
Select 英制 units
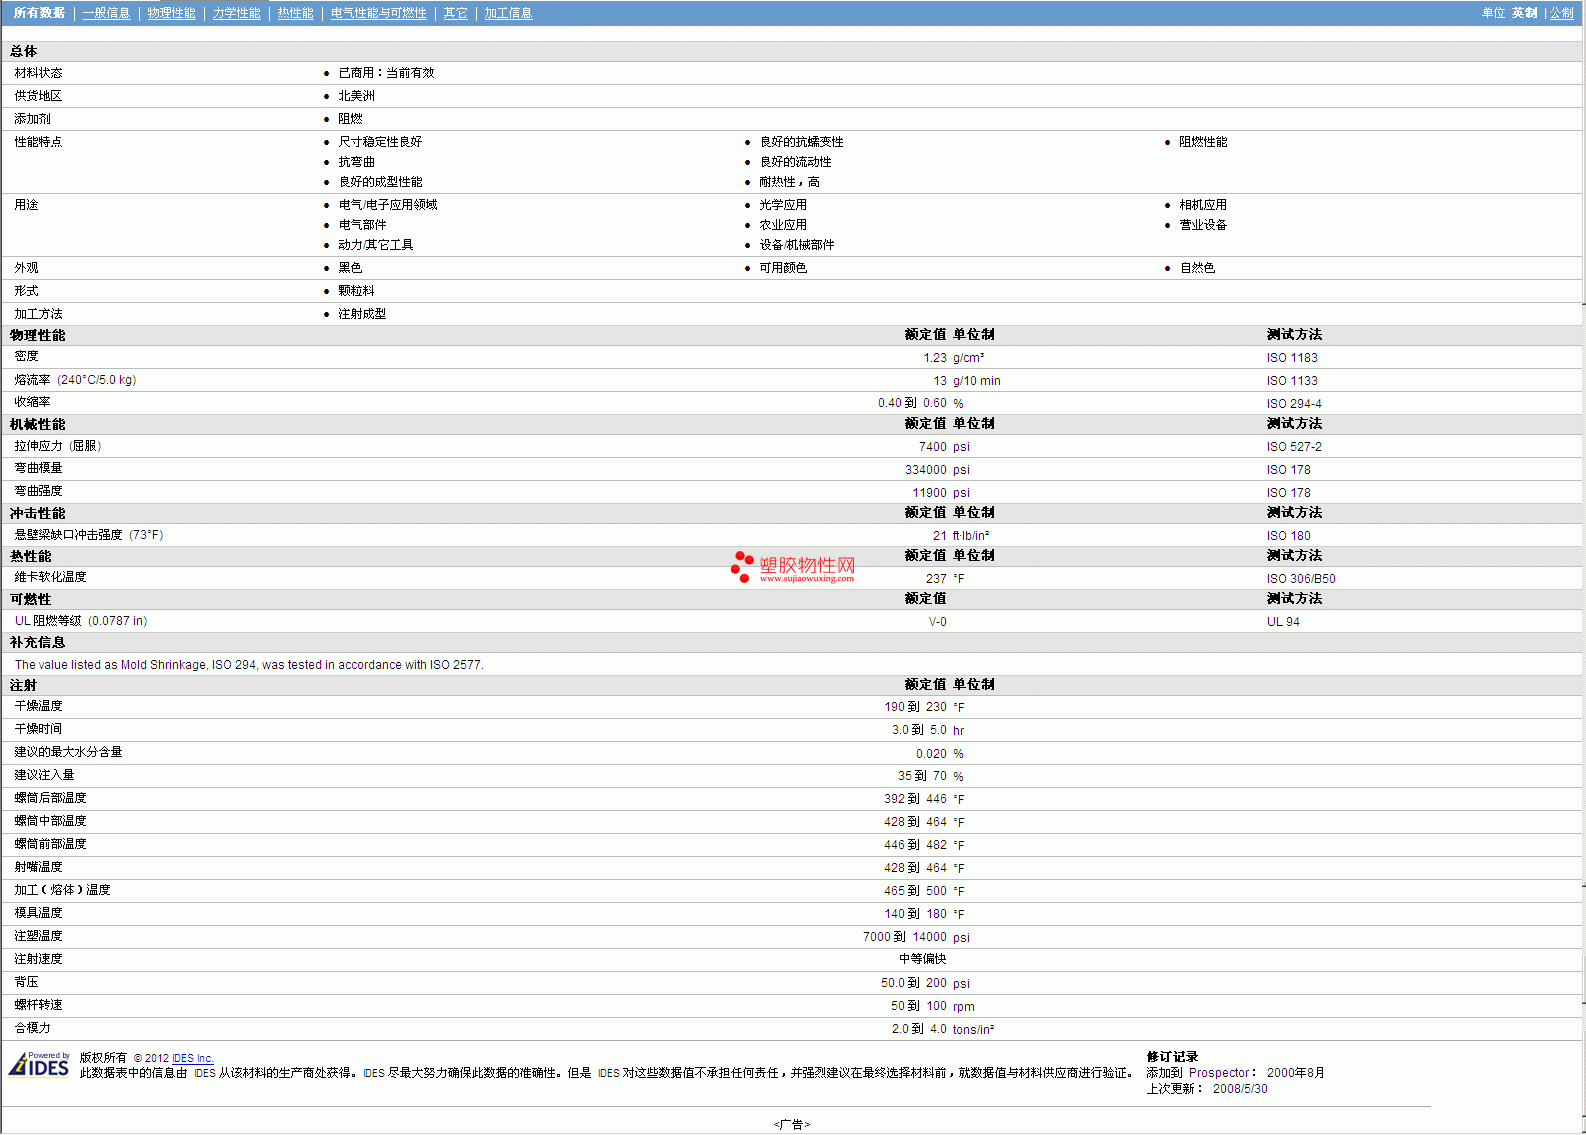[x=1524, y=13]
